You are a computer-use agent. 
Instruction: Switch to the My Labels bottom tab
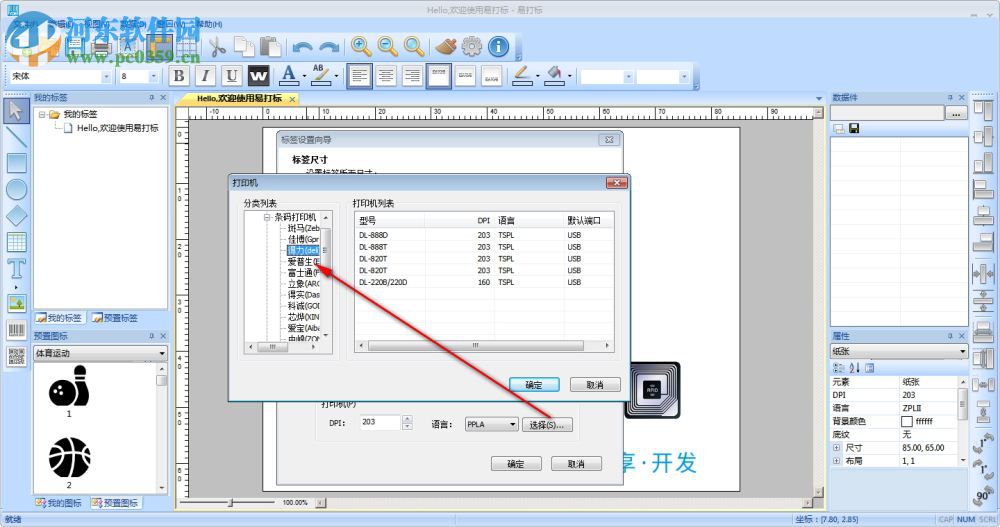(x=59, y=318)
